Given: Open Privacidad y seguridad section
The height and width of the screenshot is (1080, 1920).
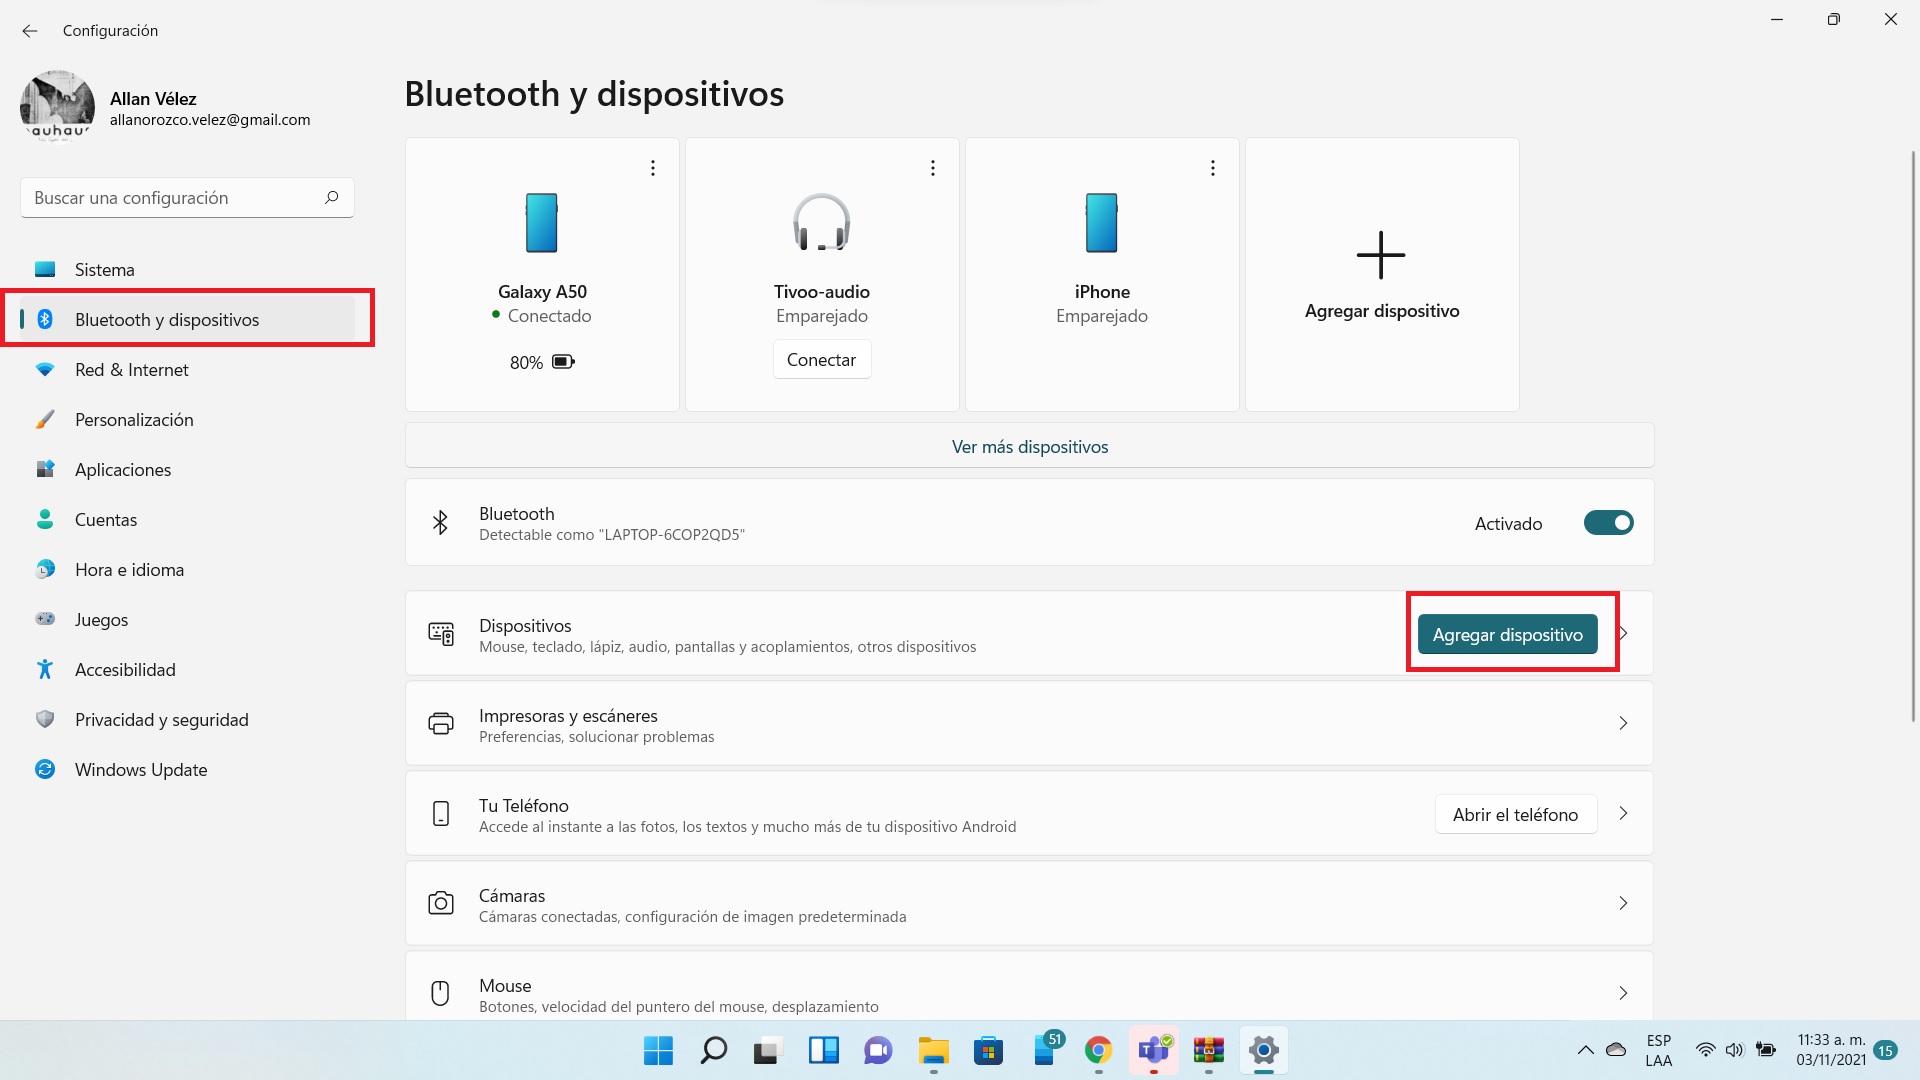Looking at the screenshot, I should [162, 719].
